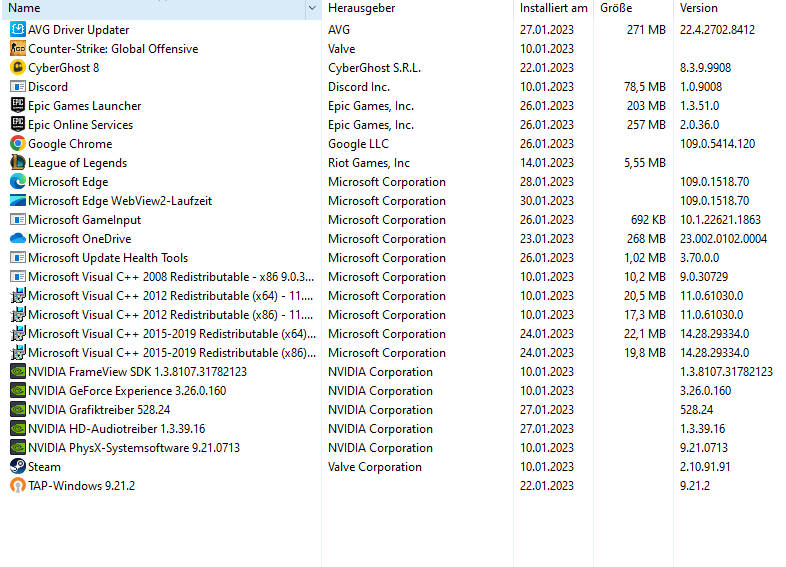Viewport: 786px width, 567px height.
Task: Click the Epic Online Services icon
Action: 18,124
